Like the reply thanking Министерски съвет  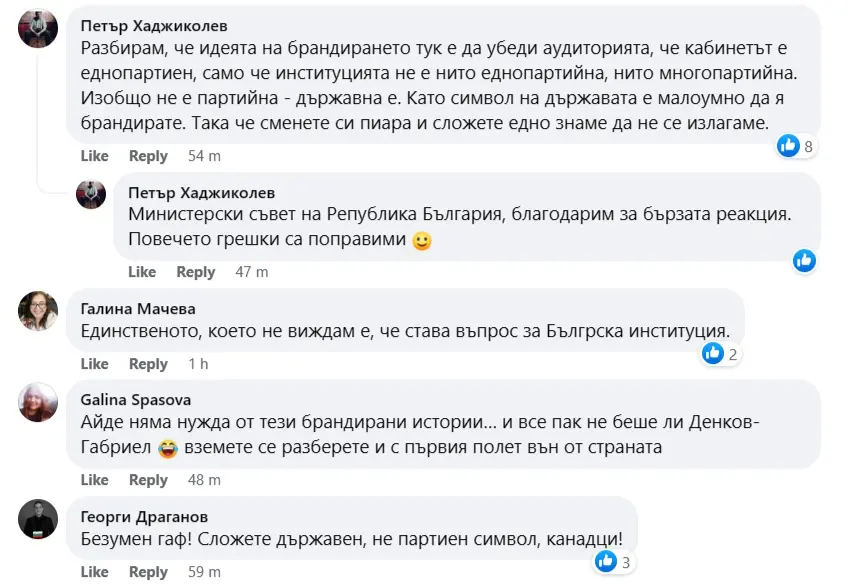[x=142, y=272]
